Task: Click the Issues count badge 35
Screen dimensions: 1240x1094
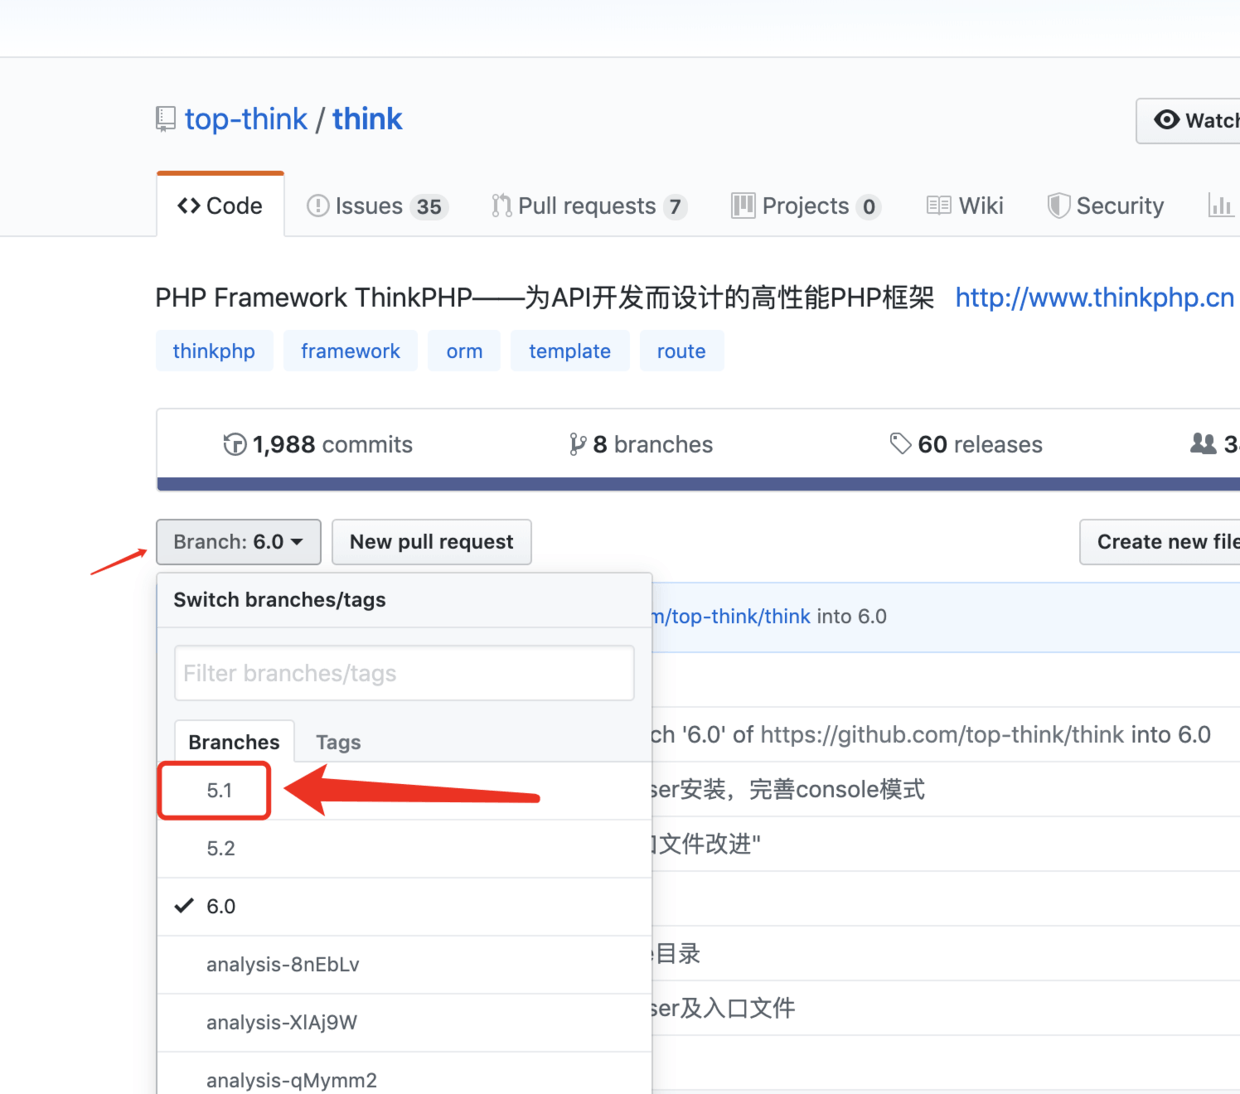Action: (x=429, y=206)
